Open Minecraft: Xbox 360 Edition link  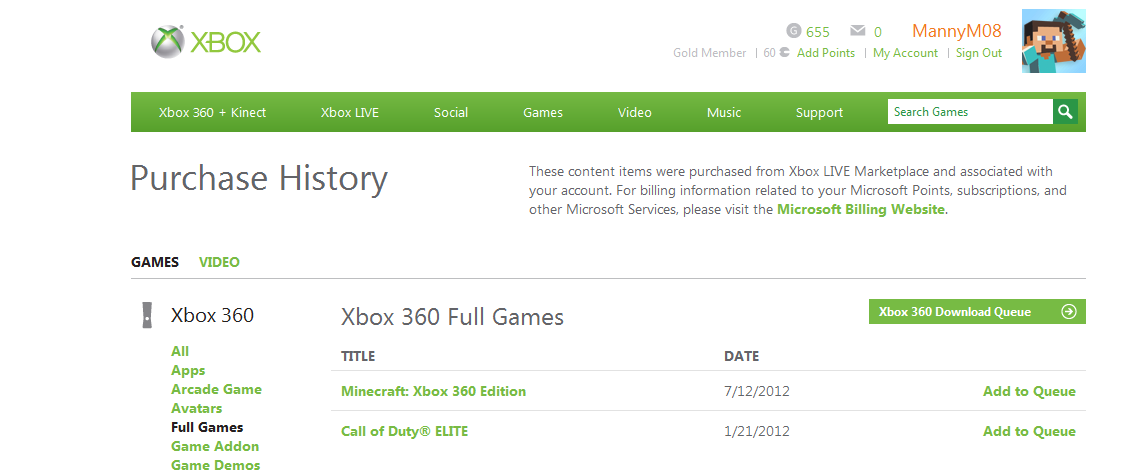tap(433, 391)
